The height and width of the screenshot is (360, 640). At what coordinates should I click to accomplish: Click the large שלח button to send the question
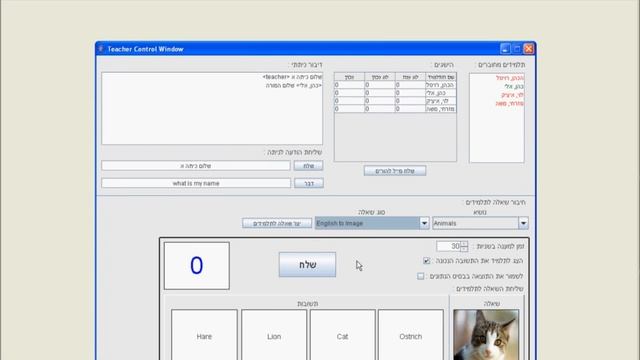(307, 264)
